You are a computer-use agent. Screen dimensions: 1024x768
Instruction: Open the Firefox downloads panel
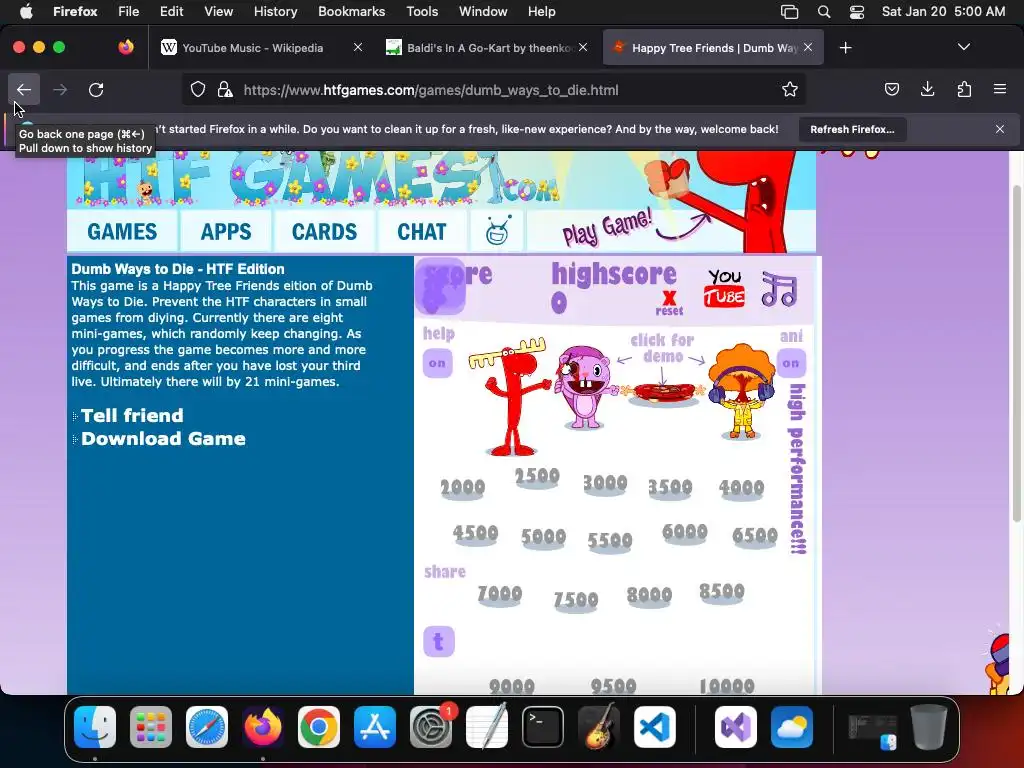click(x=927, y=89)
